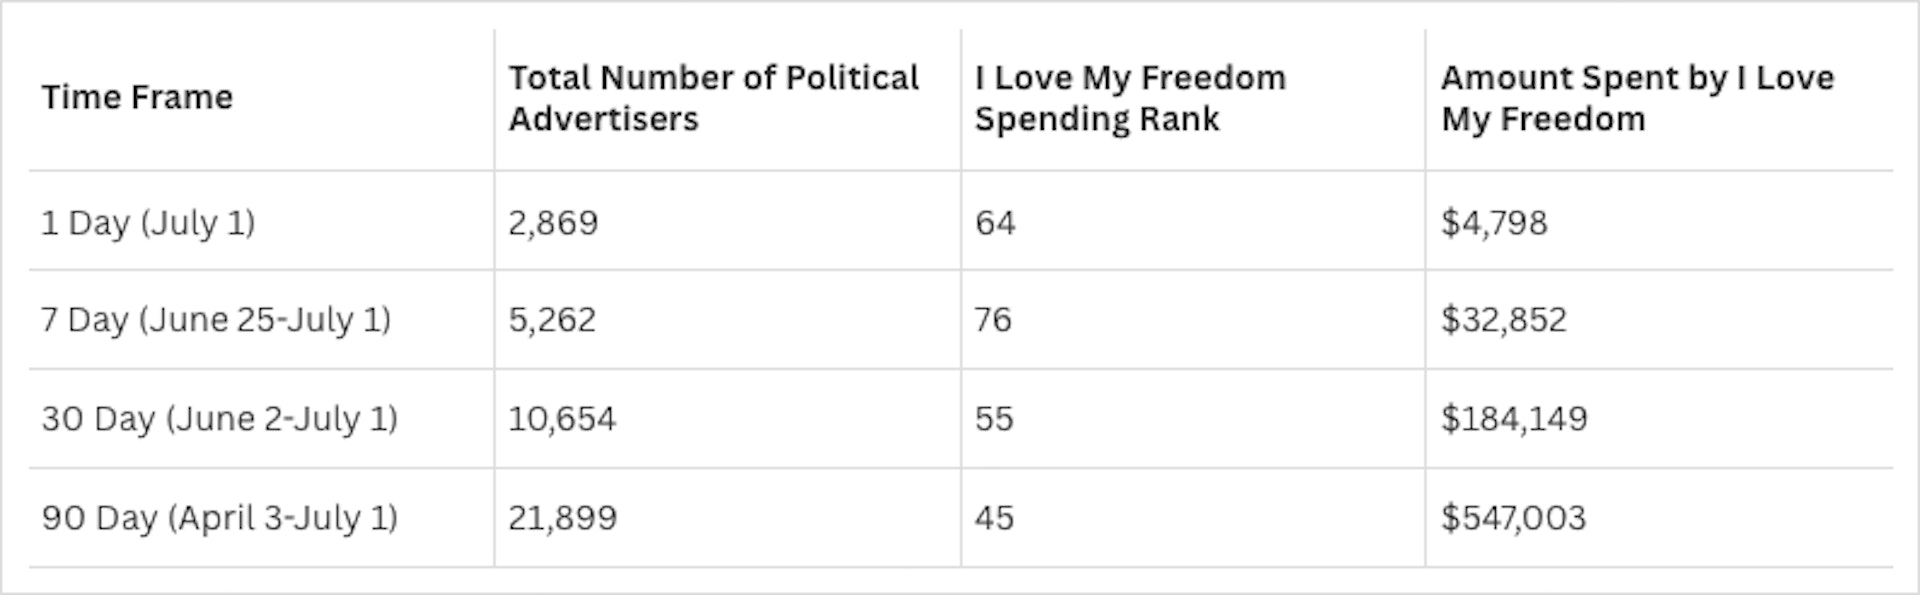Select the 5,262 advertisers value
This screenshot has width=1920, height=595.
coord(552,320)
